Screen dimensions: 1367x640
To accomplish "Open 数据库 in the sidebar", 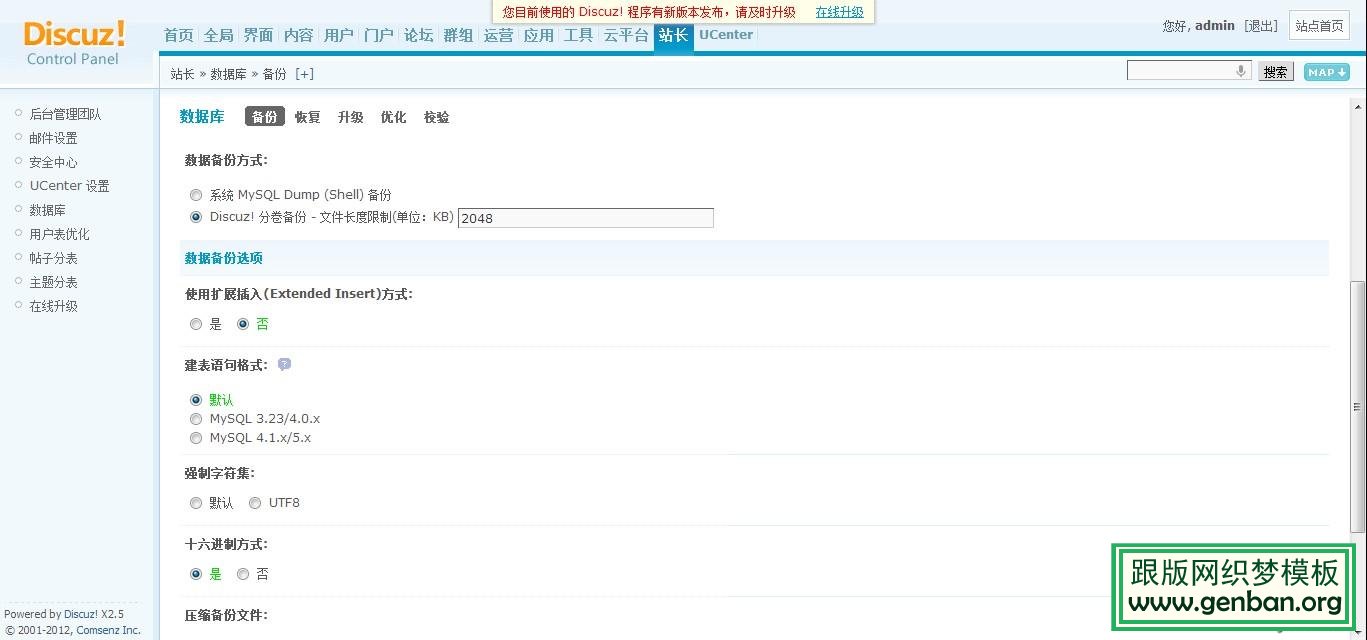I will pos(47,210).
